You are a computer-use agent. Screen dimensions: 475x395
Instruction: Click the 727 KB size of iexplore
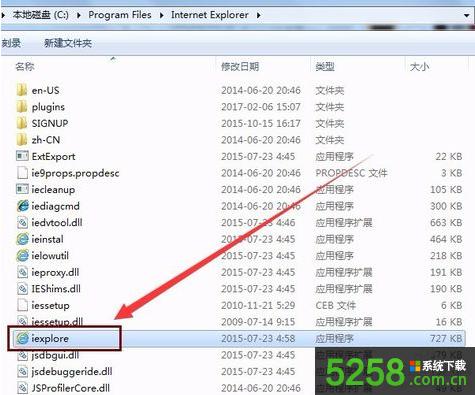pos(446,338)
